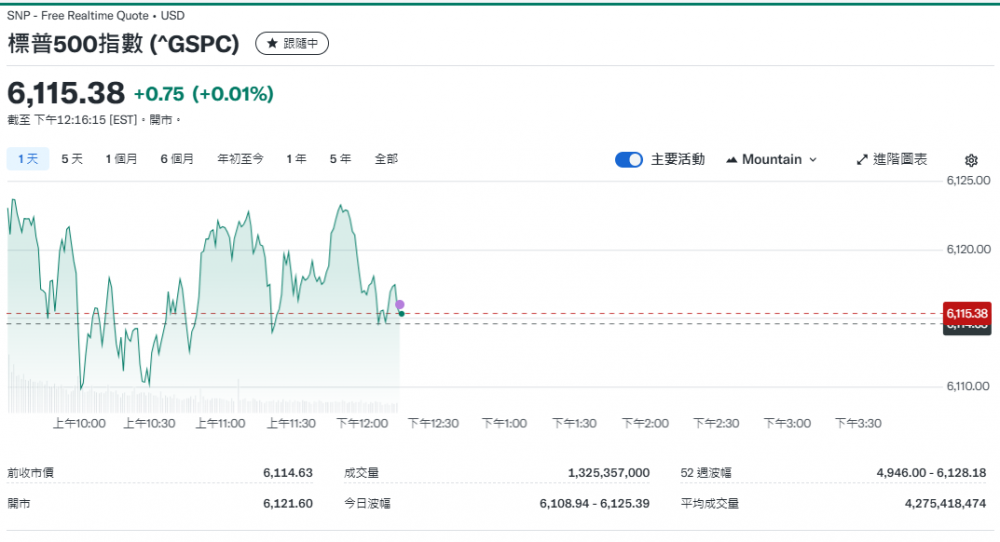The image size is (1000, 542).
Task: Click the 跟隨中 following button
Action: pyautogui.click(x=292, y=44)
